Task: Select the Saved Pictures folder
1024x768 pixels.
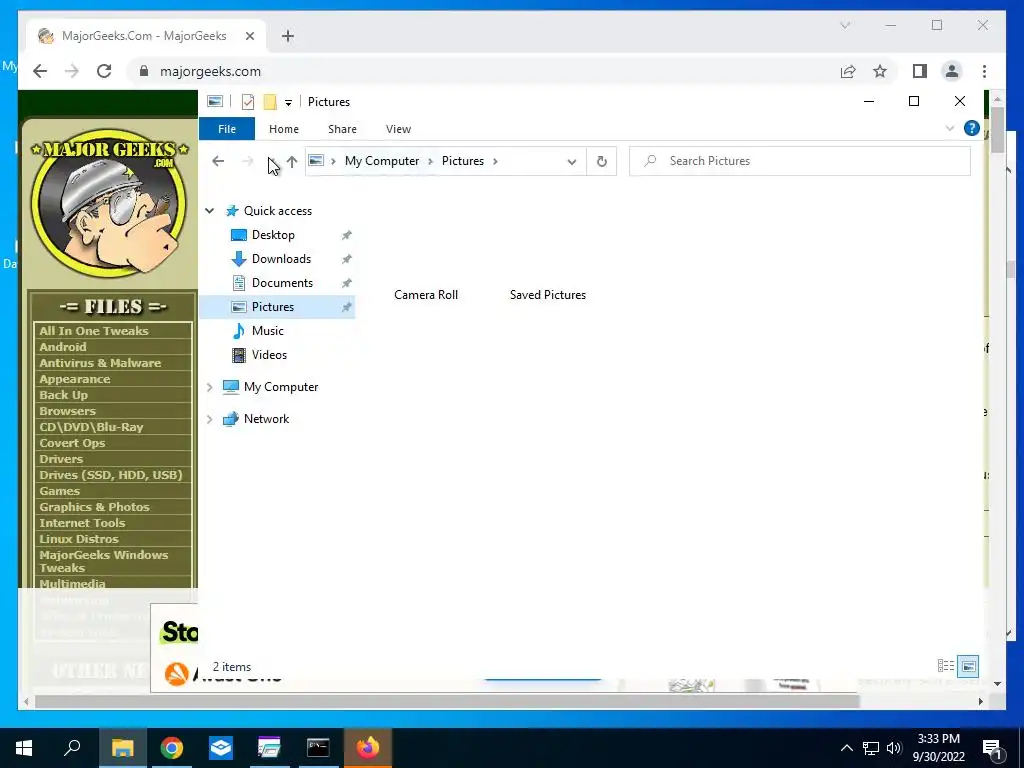Action: click(548, 295)
